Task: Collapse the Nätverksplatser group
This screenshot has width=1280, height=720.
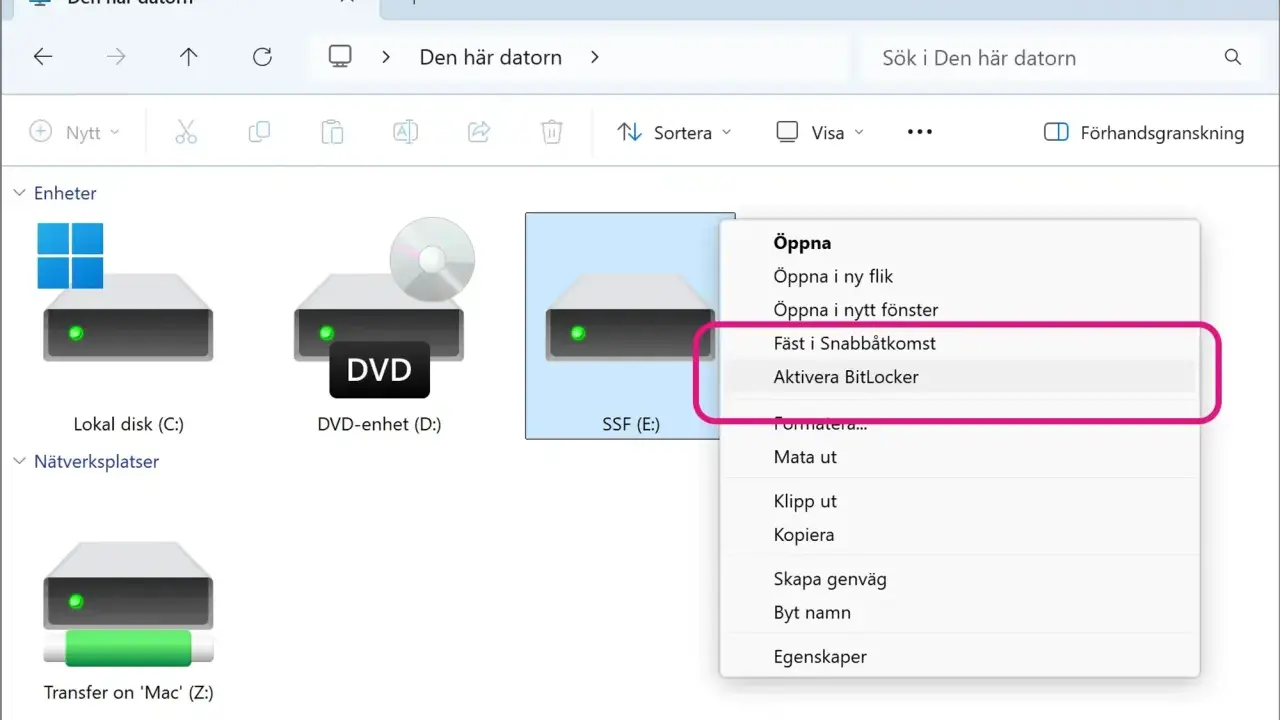Action: 19,461
